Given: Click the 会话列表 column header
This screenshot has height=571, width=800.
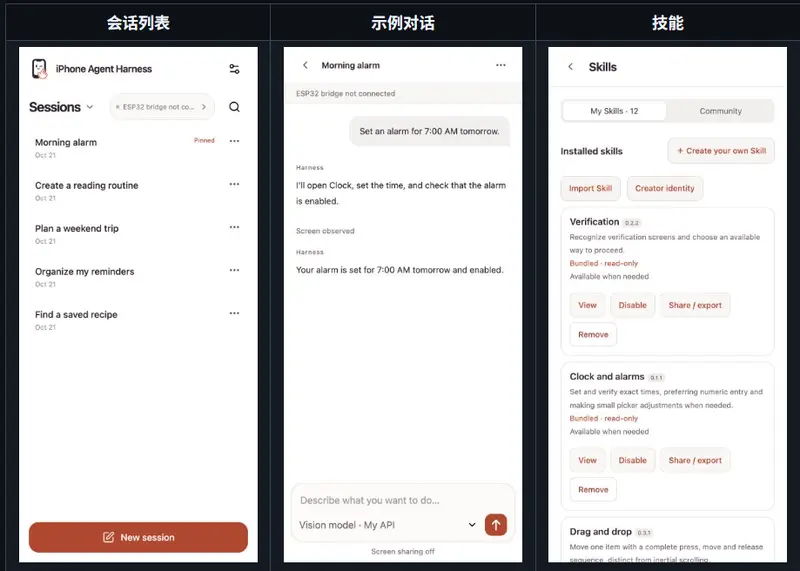Looking at the screenshot, I should coord(138,23).
